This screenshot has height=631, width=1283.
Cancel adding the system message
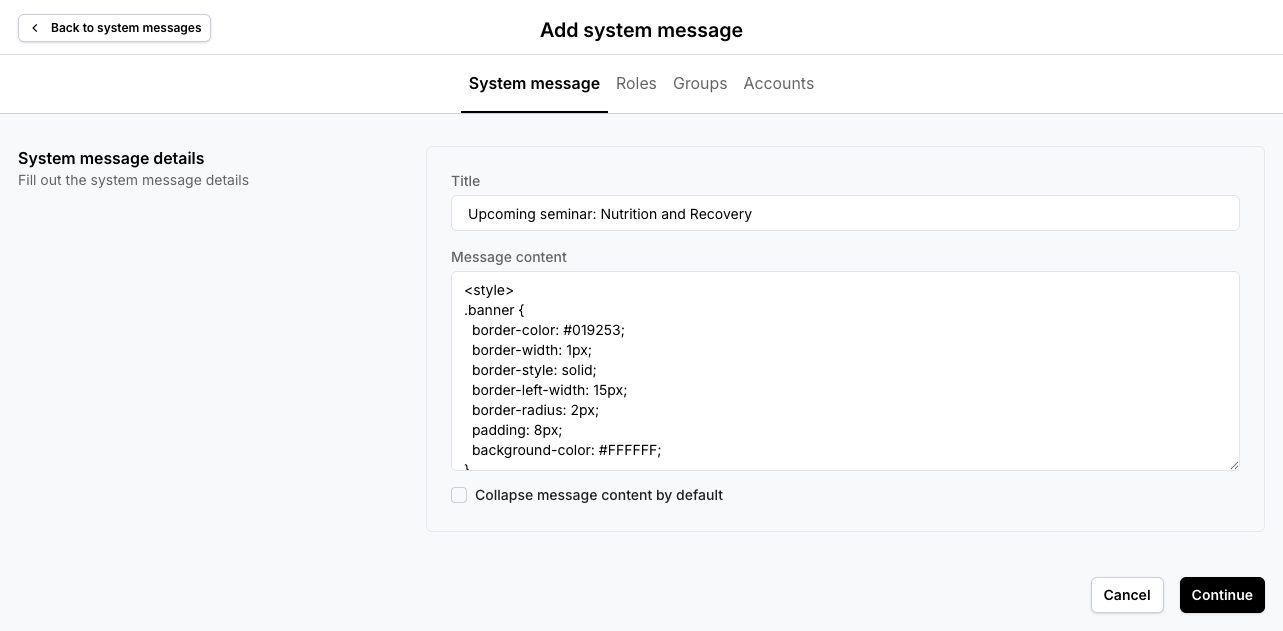[x=1127, y=595]
